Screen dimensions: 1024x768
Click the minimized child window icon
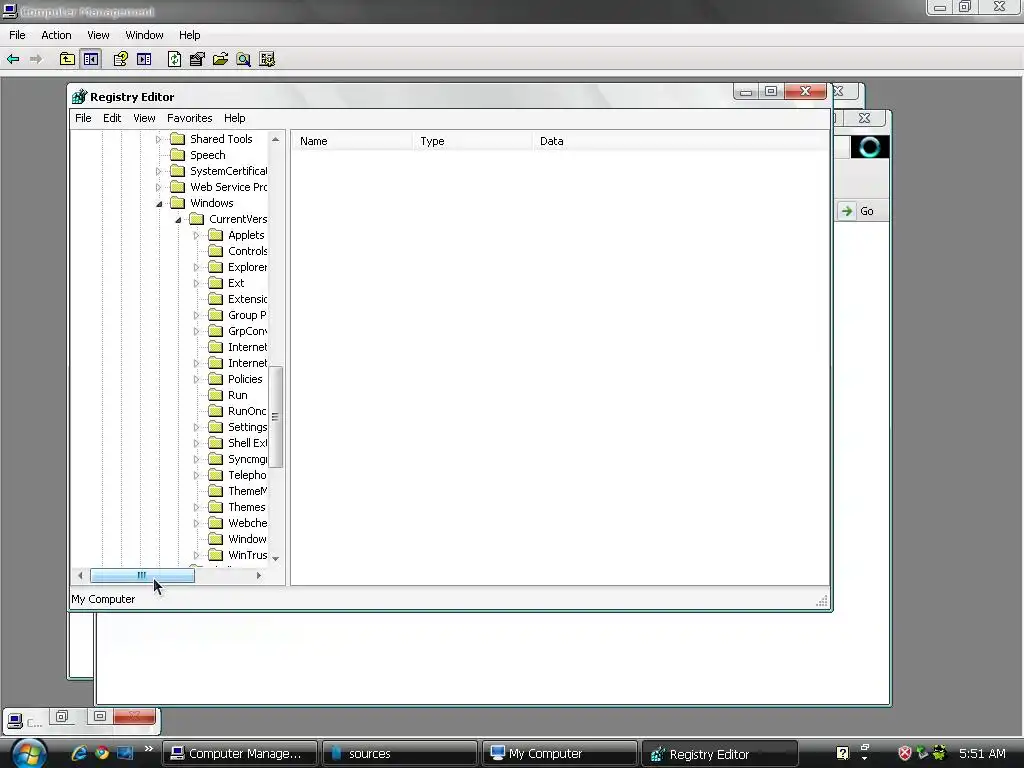pos(14,722)
